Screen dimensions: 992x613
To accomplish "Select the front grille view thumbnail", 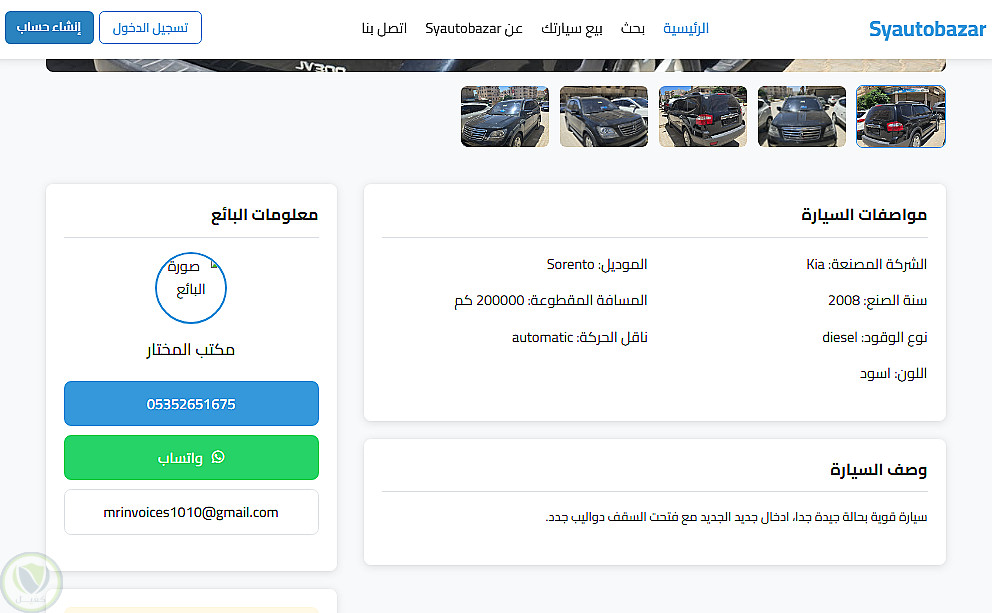I will click(802, 116).
